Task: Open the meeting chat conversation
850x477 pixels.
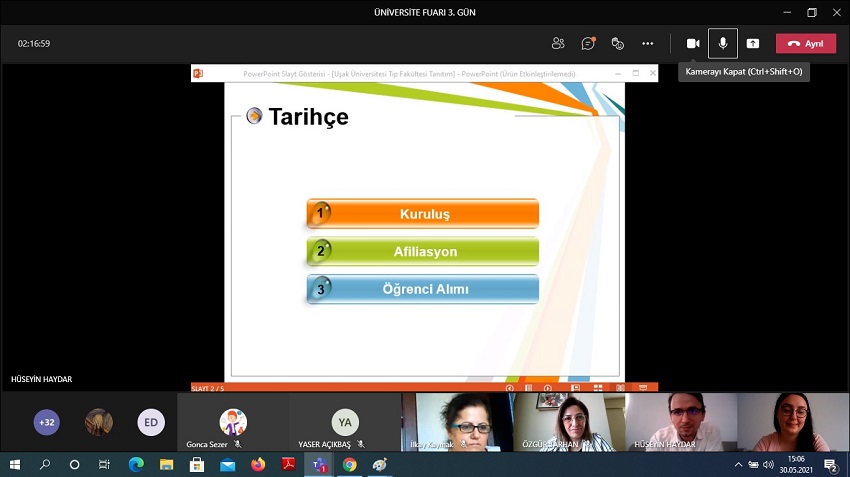Action: click(x=588, y=43)
